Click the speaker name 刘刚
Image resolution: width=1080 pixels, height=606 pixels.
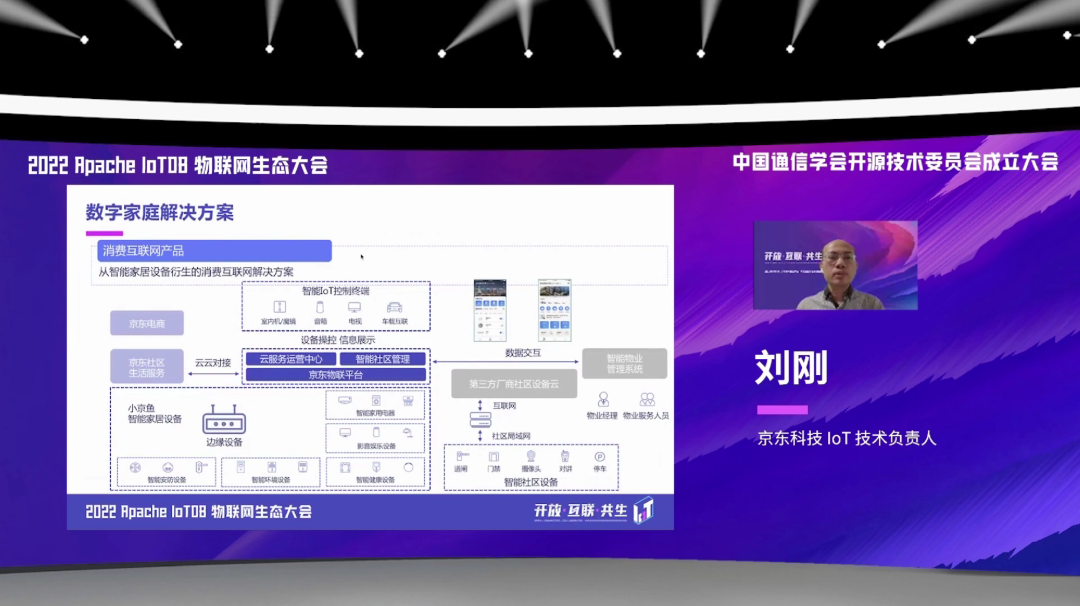point(791,367)
